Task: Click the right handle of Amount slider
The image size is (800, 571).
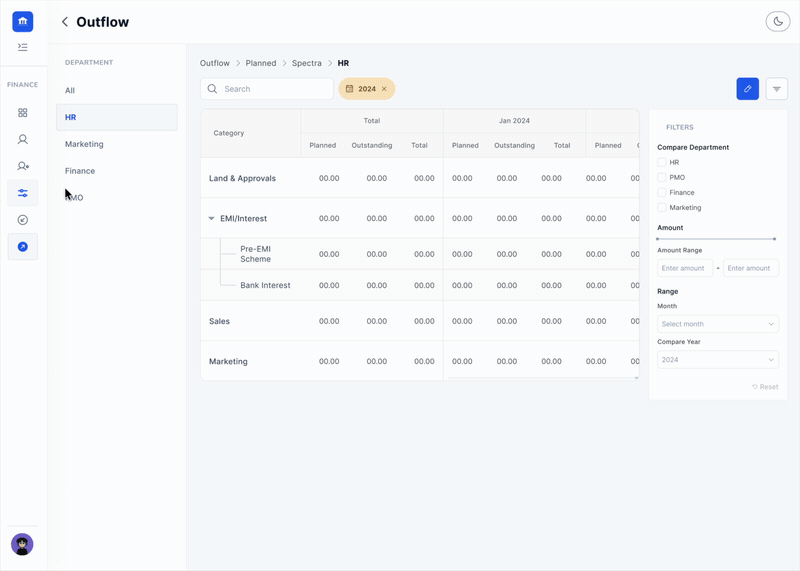Action: [774, 239]
